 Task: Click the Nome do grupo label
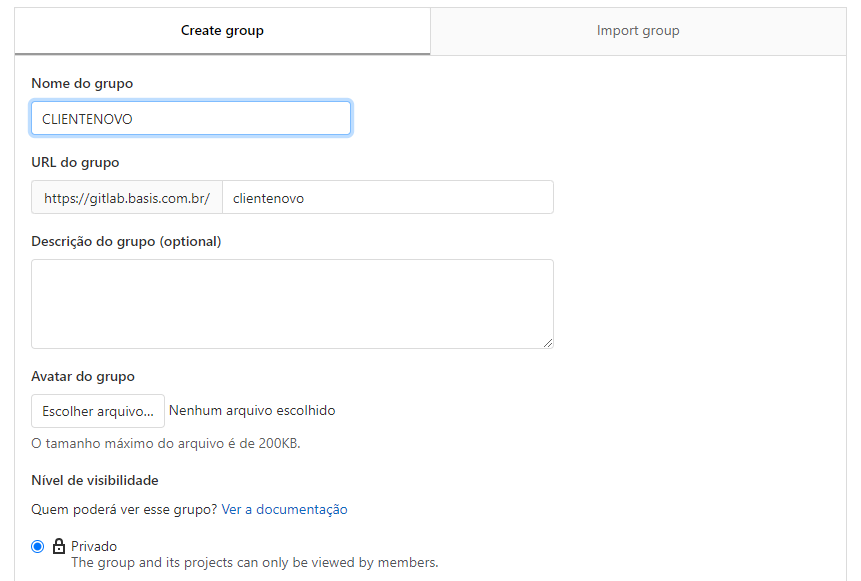82,83
